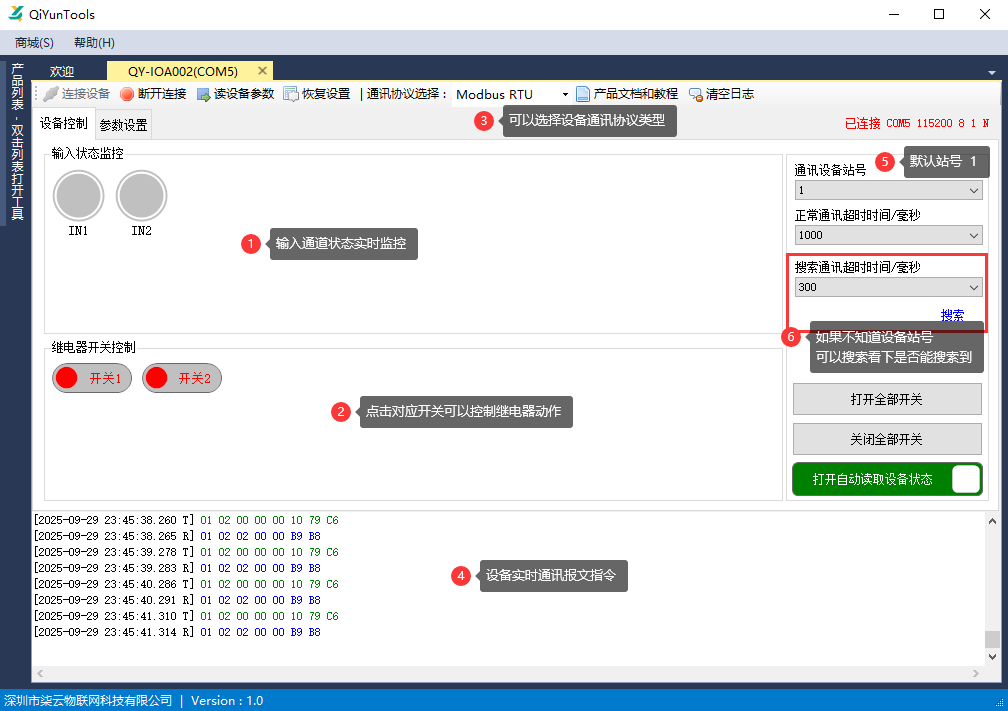Click the Connect Device (连接设备) toolbar icon
The image size is (1008, 711).
point(51,94)
